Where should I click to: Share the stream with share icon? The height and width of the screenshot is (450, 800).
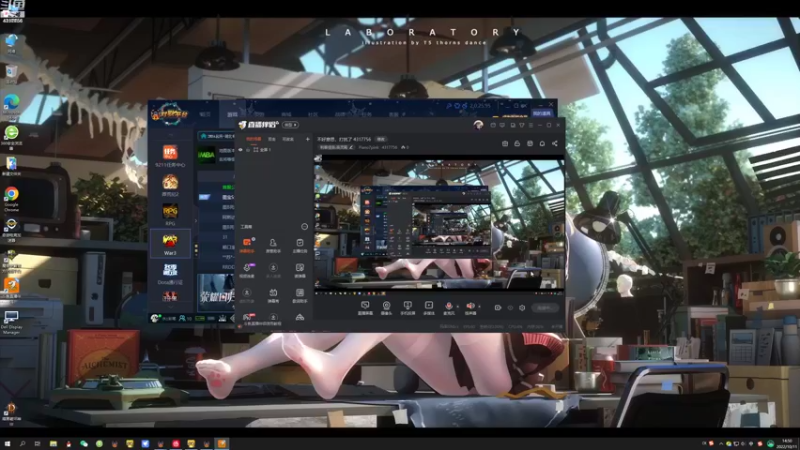[x=555, y=144]
